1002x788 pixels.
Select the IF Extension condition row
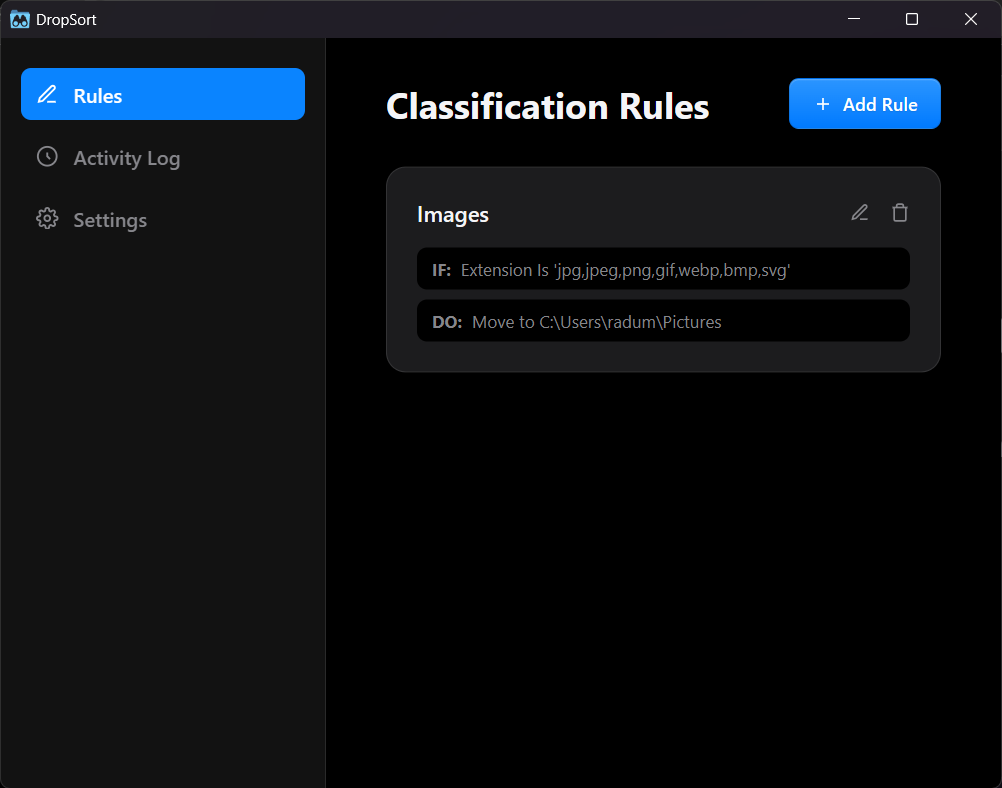click(663, 269)
